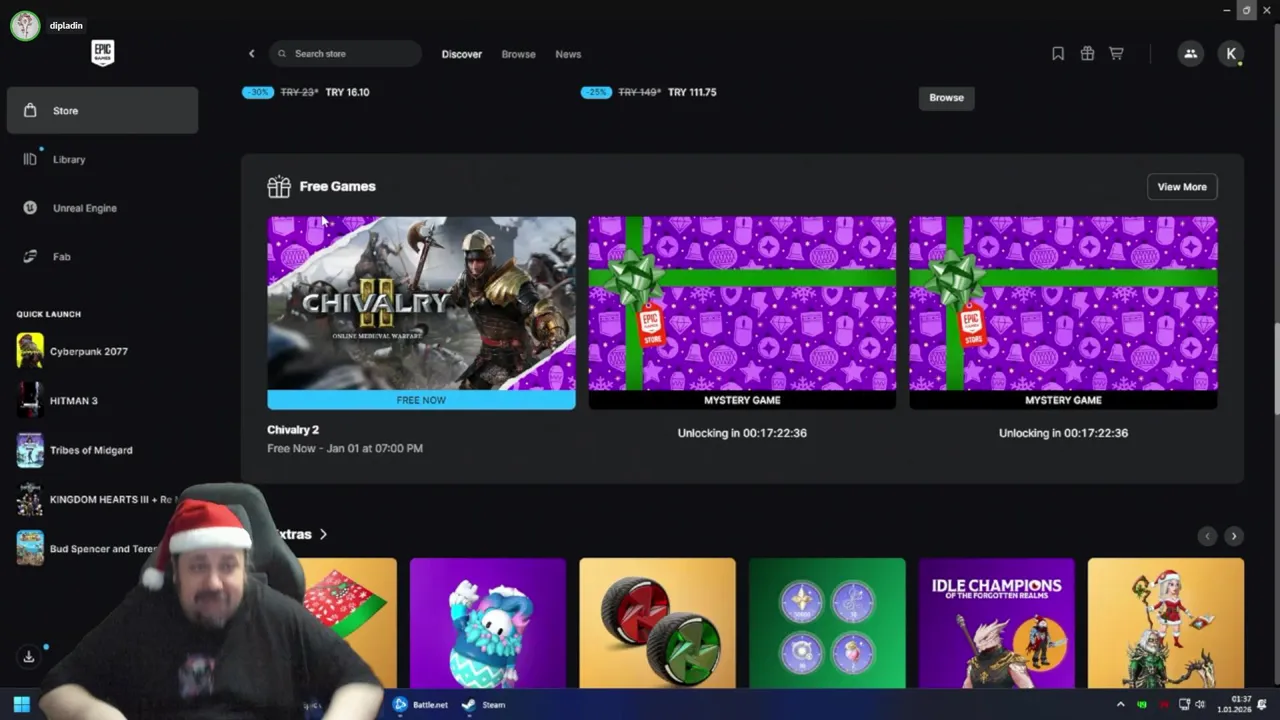1280x720 pixels.
Task: Click View More in Free Games
Action: [1182, 187]
